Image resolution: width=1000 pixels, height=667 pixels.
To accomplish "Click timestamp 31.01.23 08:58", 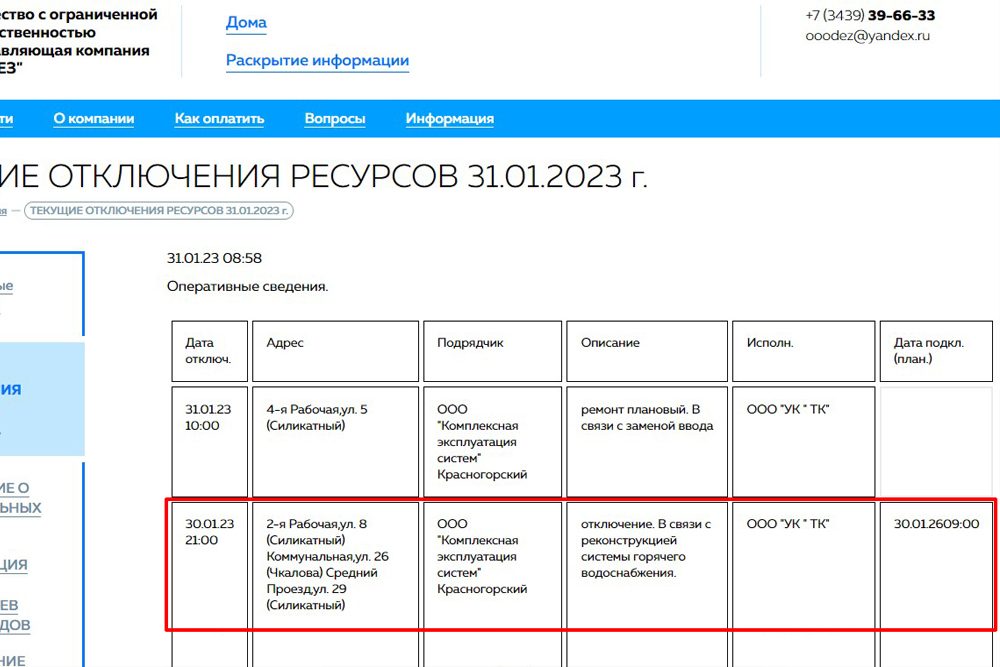I will coord(214,258).
